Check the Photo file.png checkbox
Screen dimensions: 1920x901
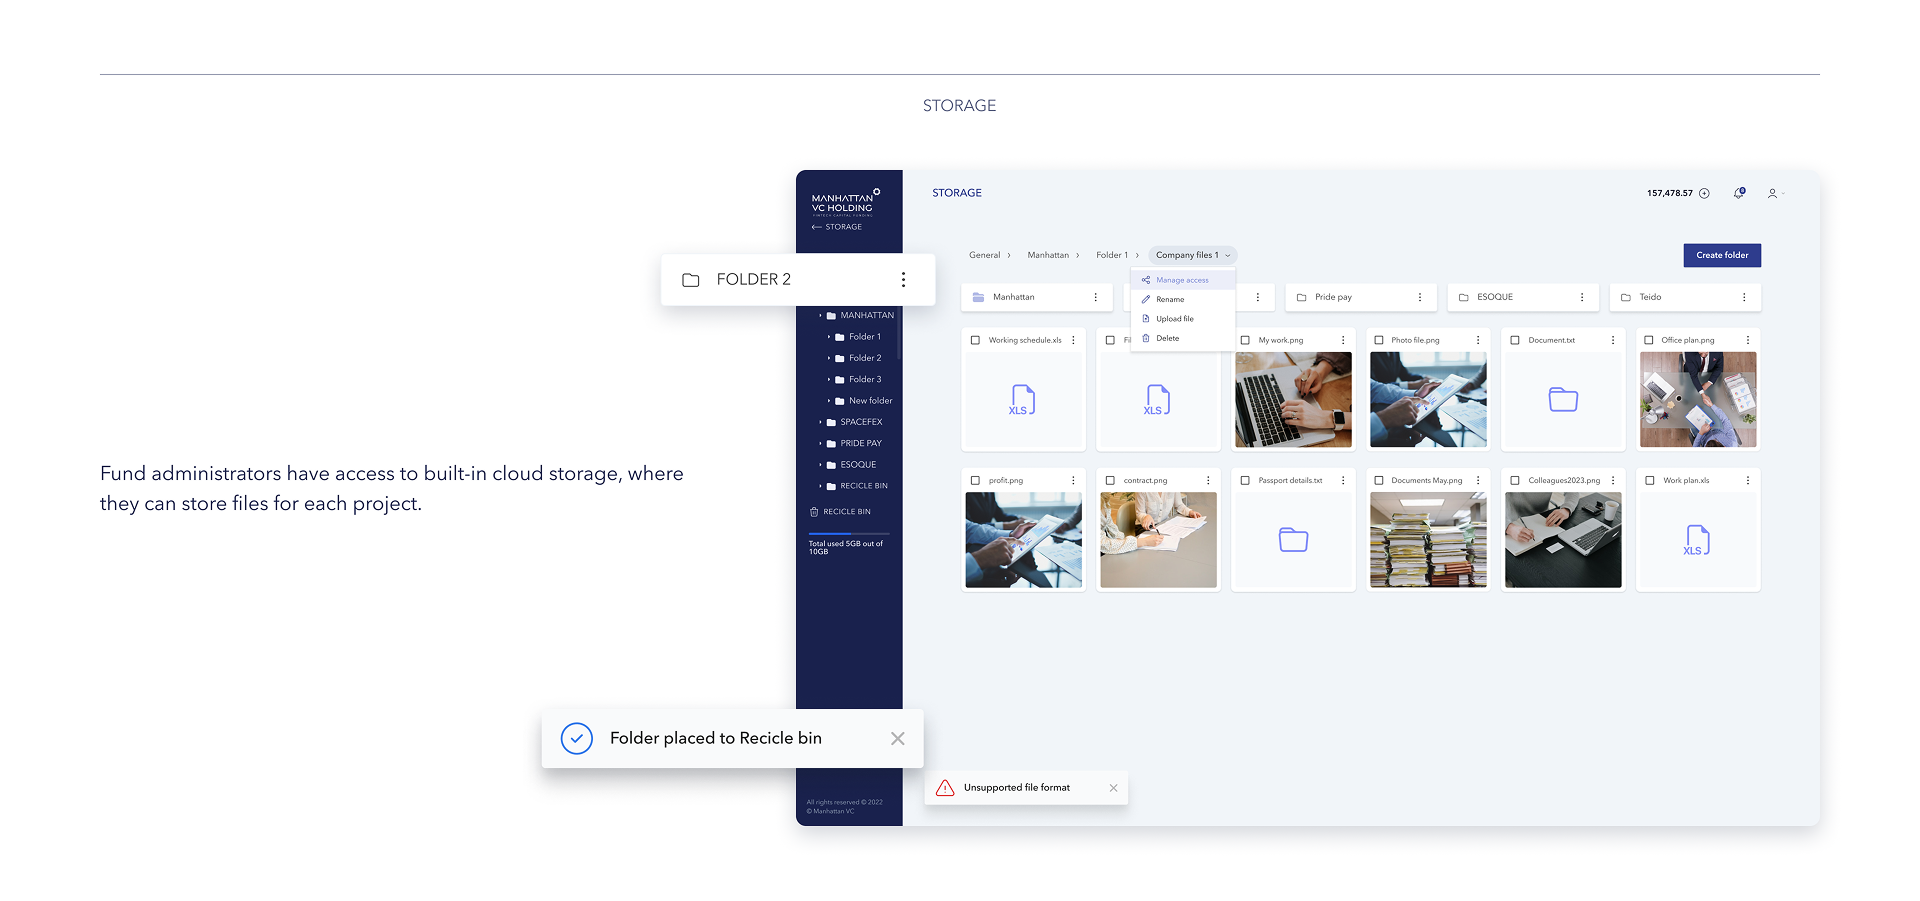(1379, 340)
